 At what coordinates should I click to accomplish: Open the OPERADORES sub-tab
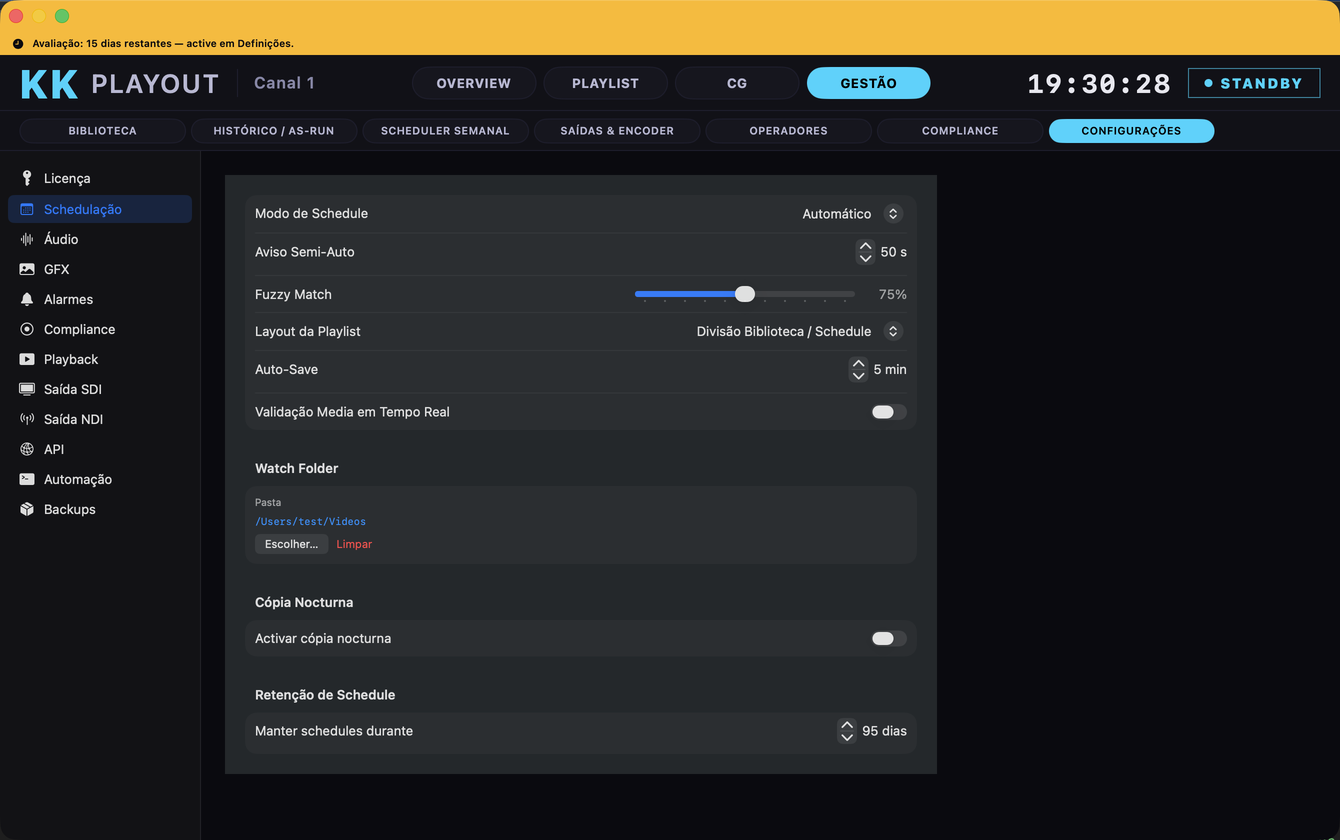(x=788, y=131)
